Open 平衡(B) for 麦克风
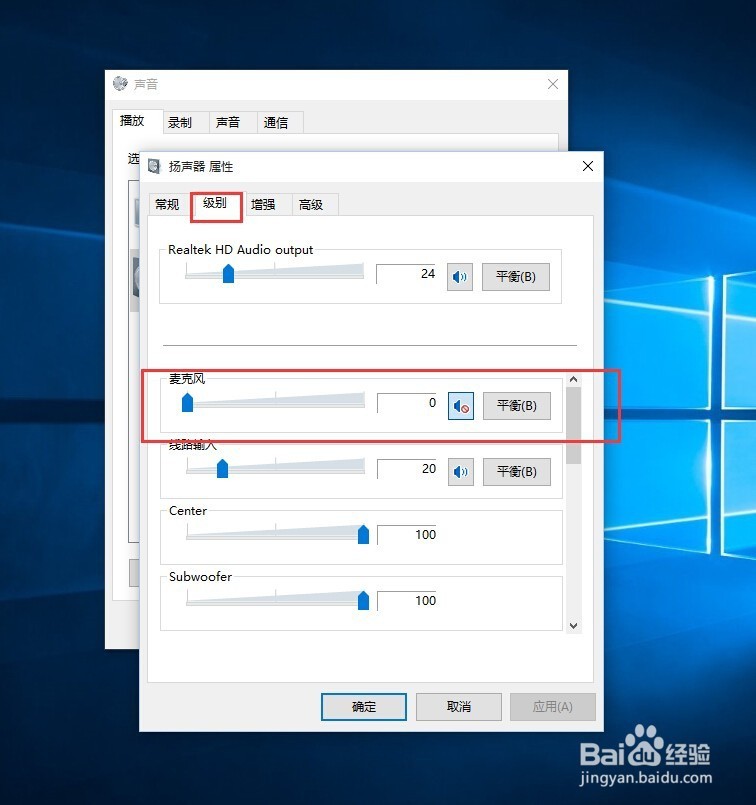The width and height of the screenshot is (756, 805). click(517, 406)
